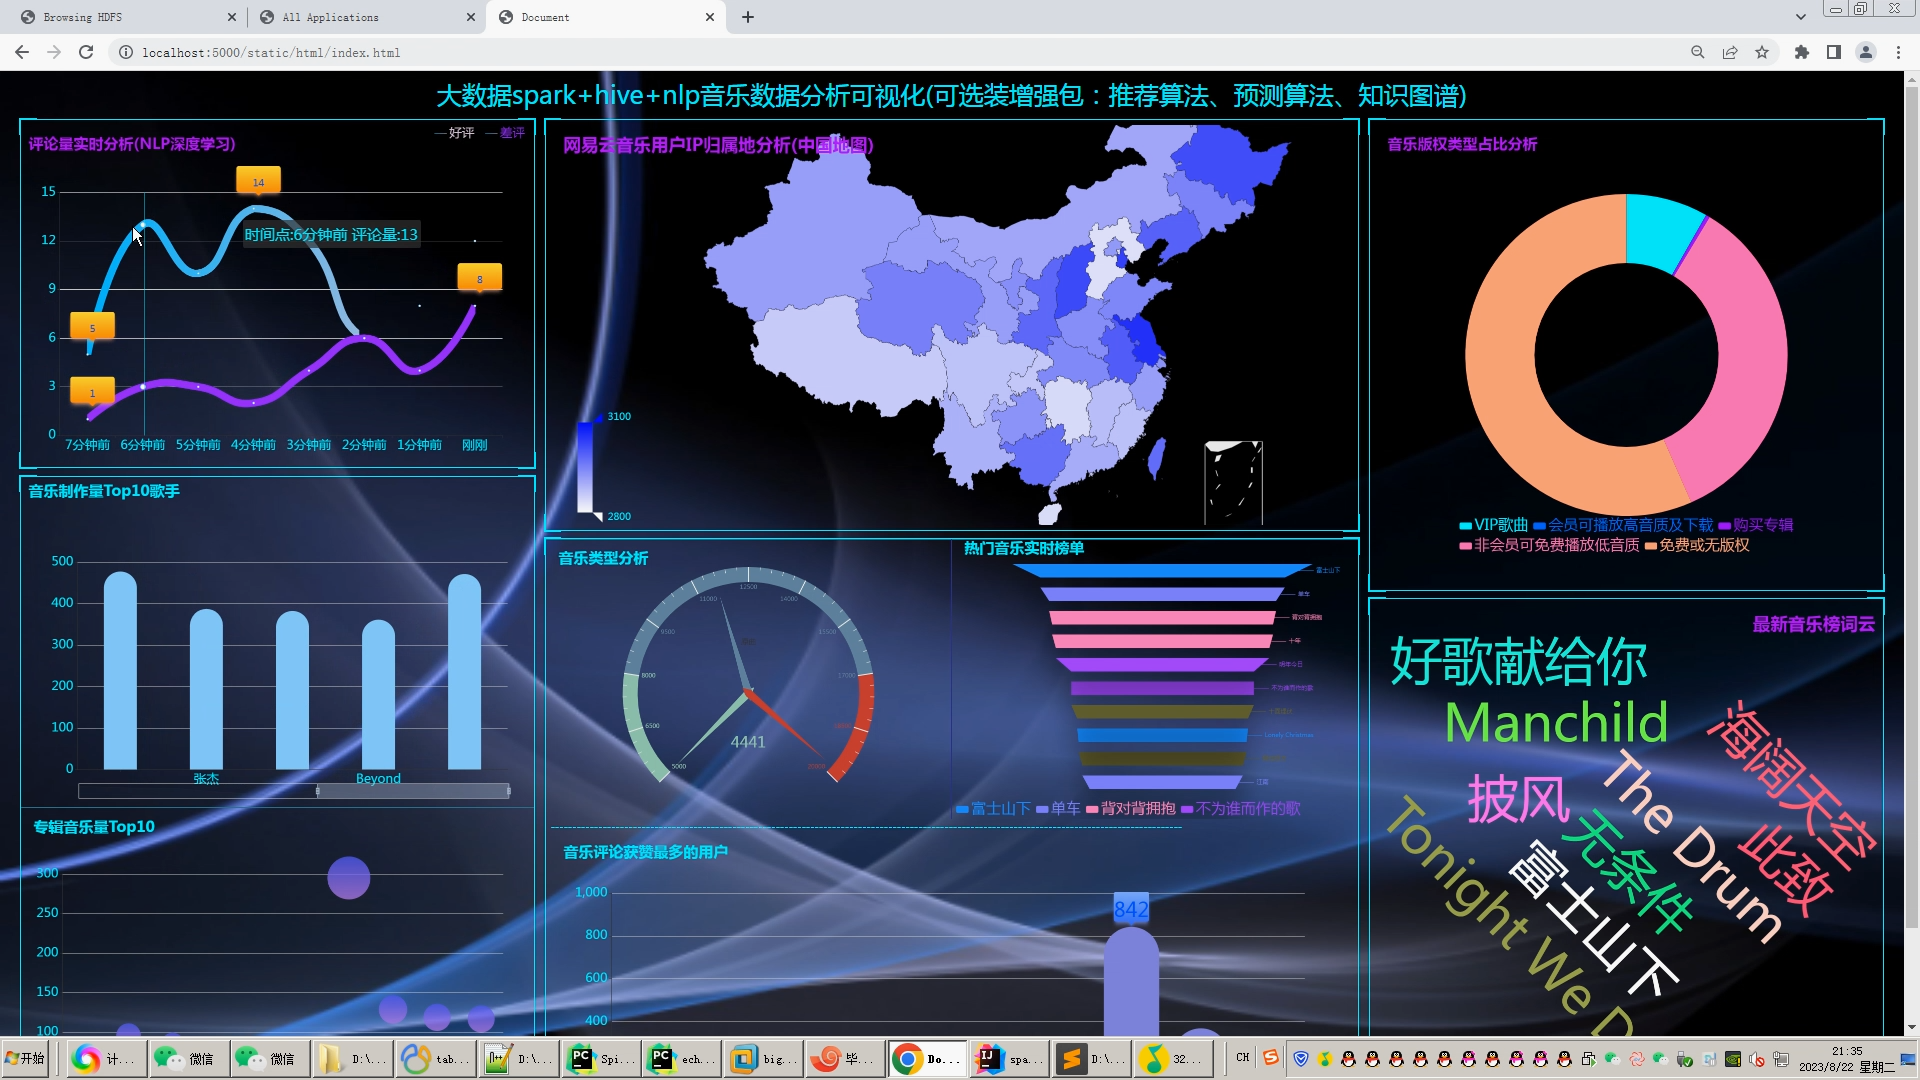Toggle VIP歌曲 legend in copyright donut chart

pos(1493,525)
